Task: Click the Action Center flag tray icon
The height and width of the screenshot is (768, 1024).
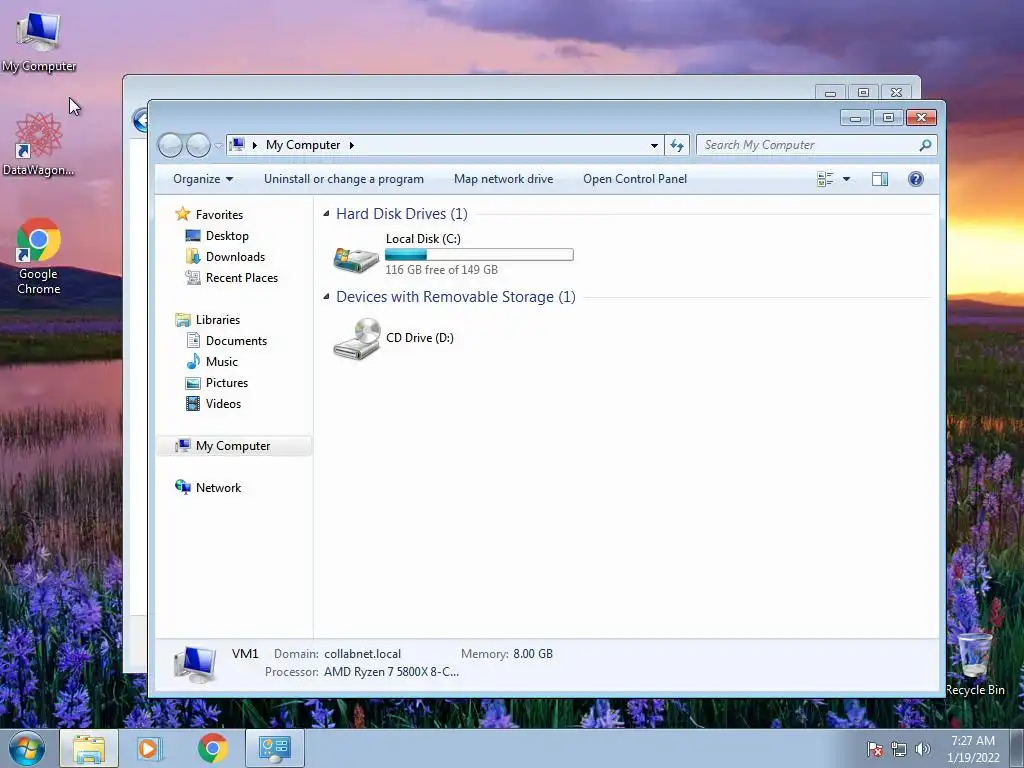Action: tap(875, 749)
